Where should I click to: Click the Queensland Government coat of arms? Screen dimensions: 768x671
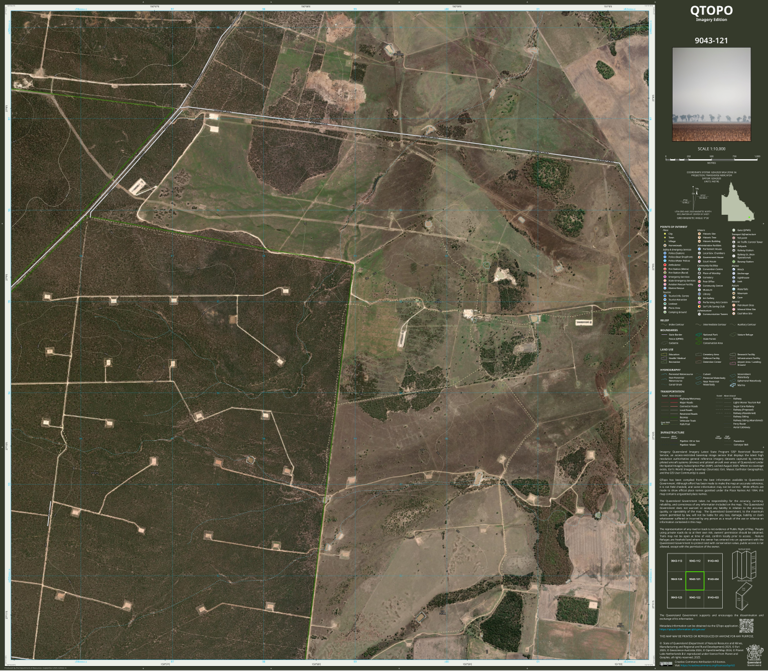(755, 656)
